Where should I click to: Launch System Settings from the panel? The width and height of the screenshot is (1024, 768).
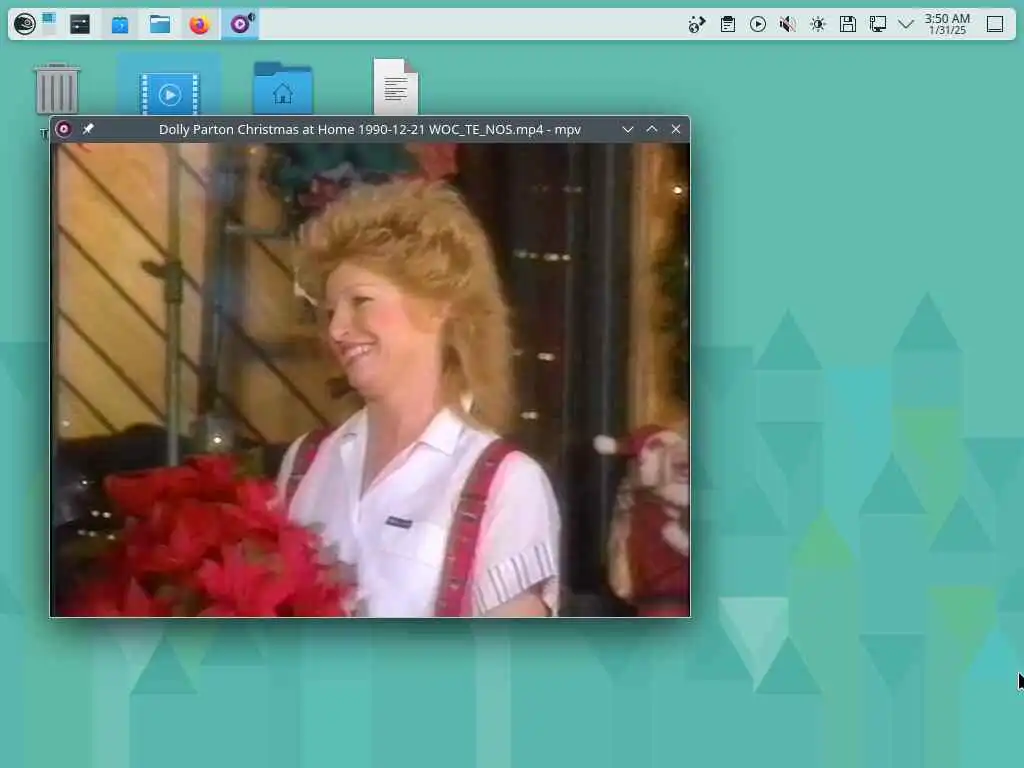click(x=80, y=24)
